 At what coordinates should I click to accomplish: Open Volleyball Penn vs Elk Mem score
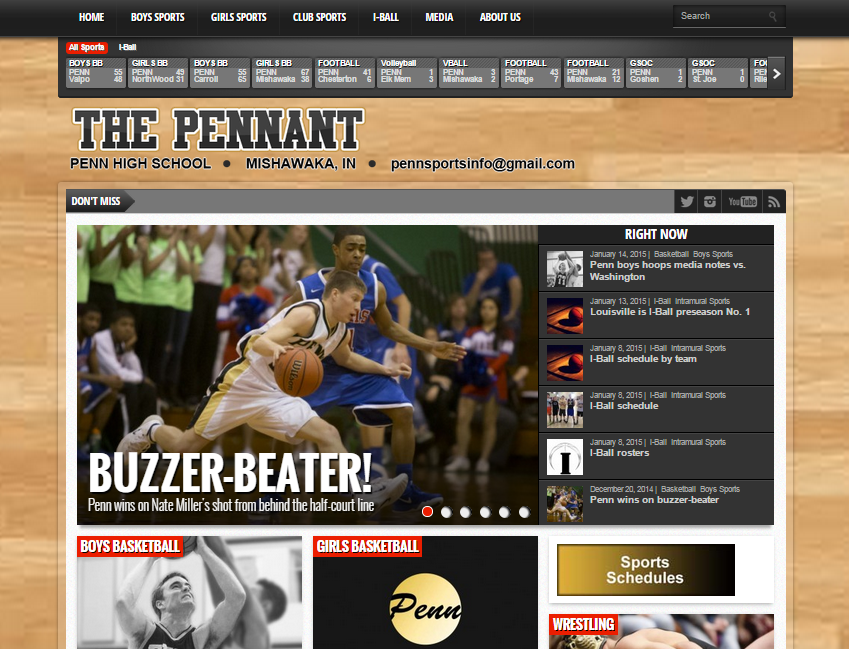click(x=407, y=73)
